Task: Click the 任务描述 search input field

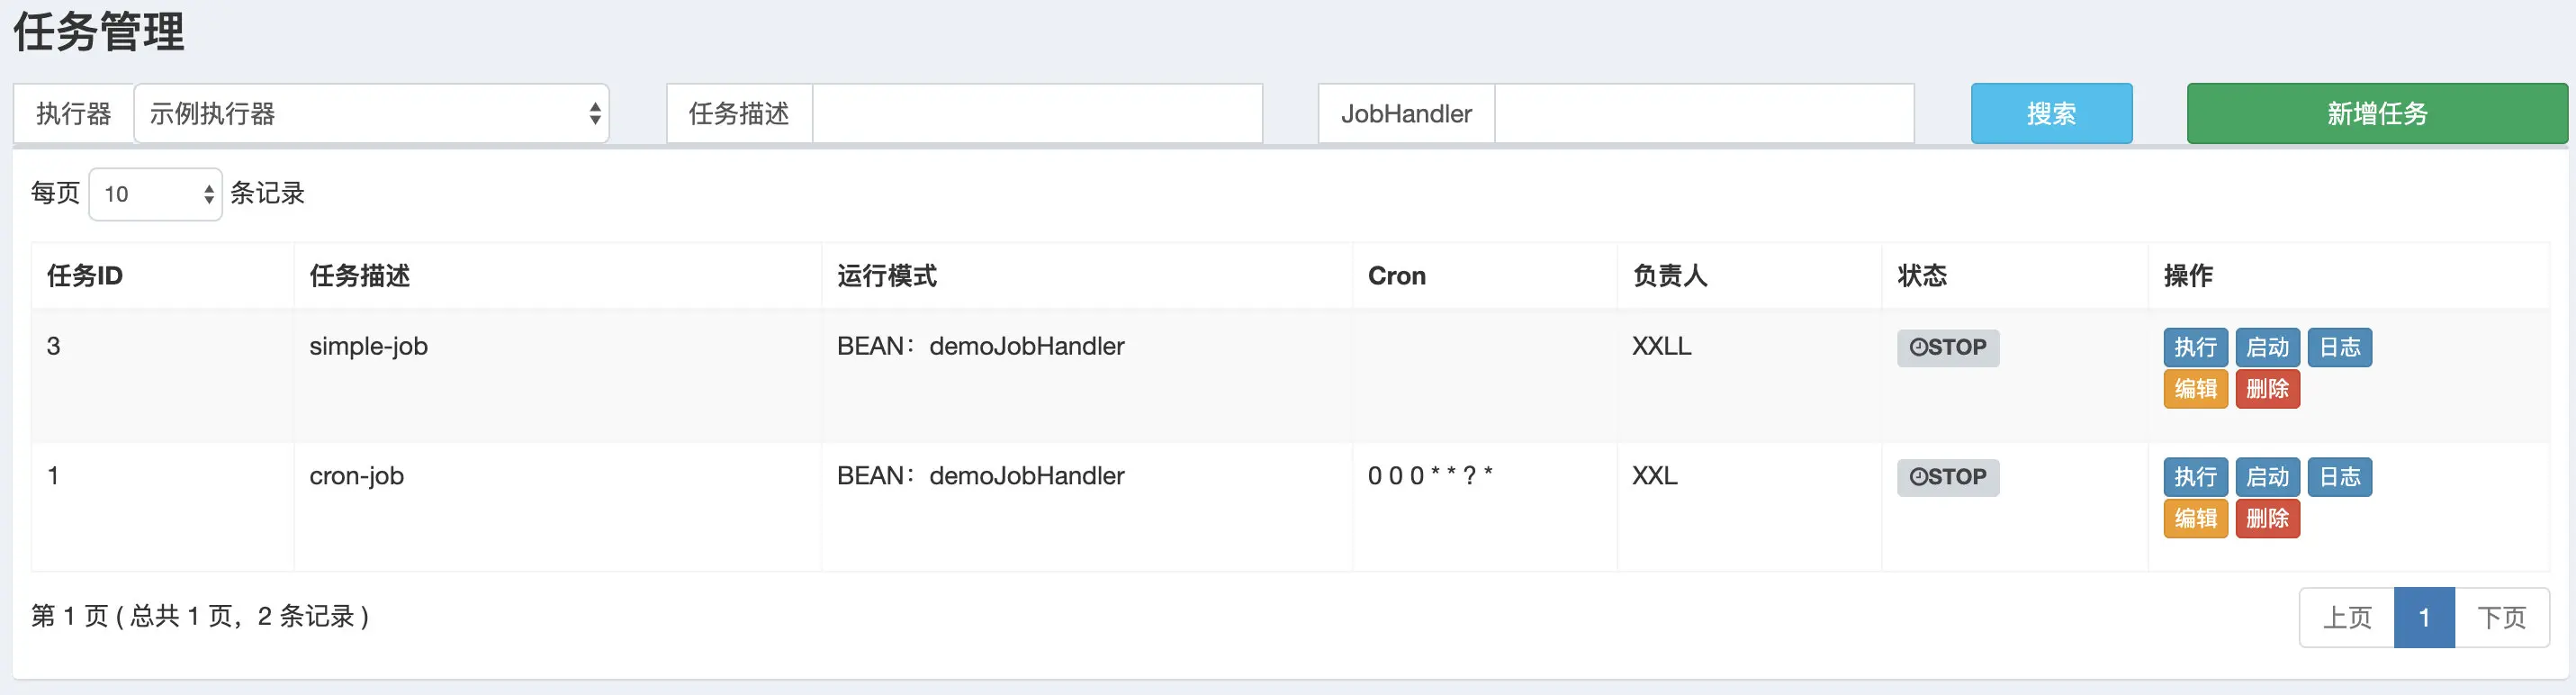Action: click(1037, 114)
